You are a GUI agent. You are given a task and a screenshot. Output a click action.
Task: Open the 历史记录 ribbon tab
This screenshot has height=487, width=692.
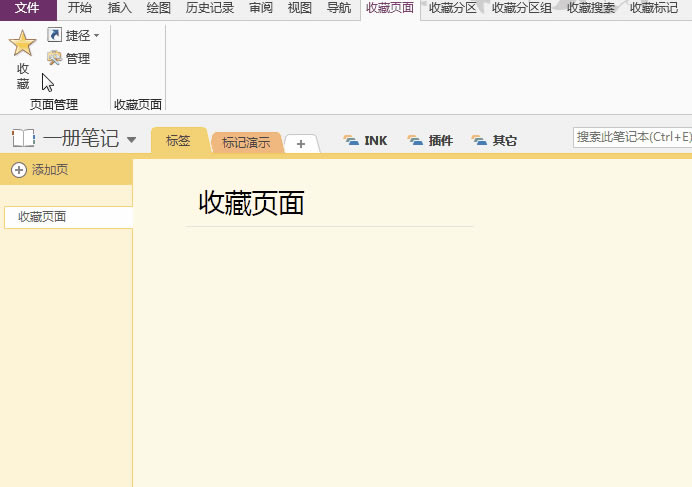point(210,8)
